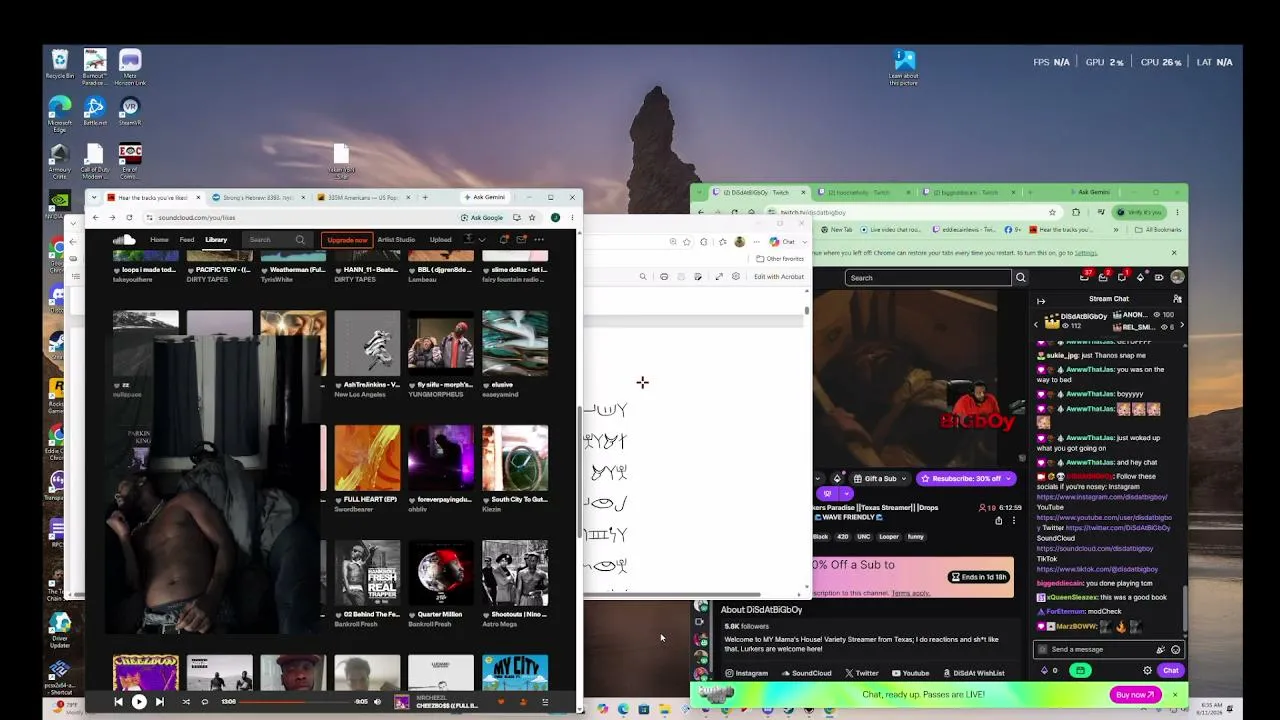Open the Twitch chat emote picker
Screen dimensions: 1280x720
click(1175, 649)
